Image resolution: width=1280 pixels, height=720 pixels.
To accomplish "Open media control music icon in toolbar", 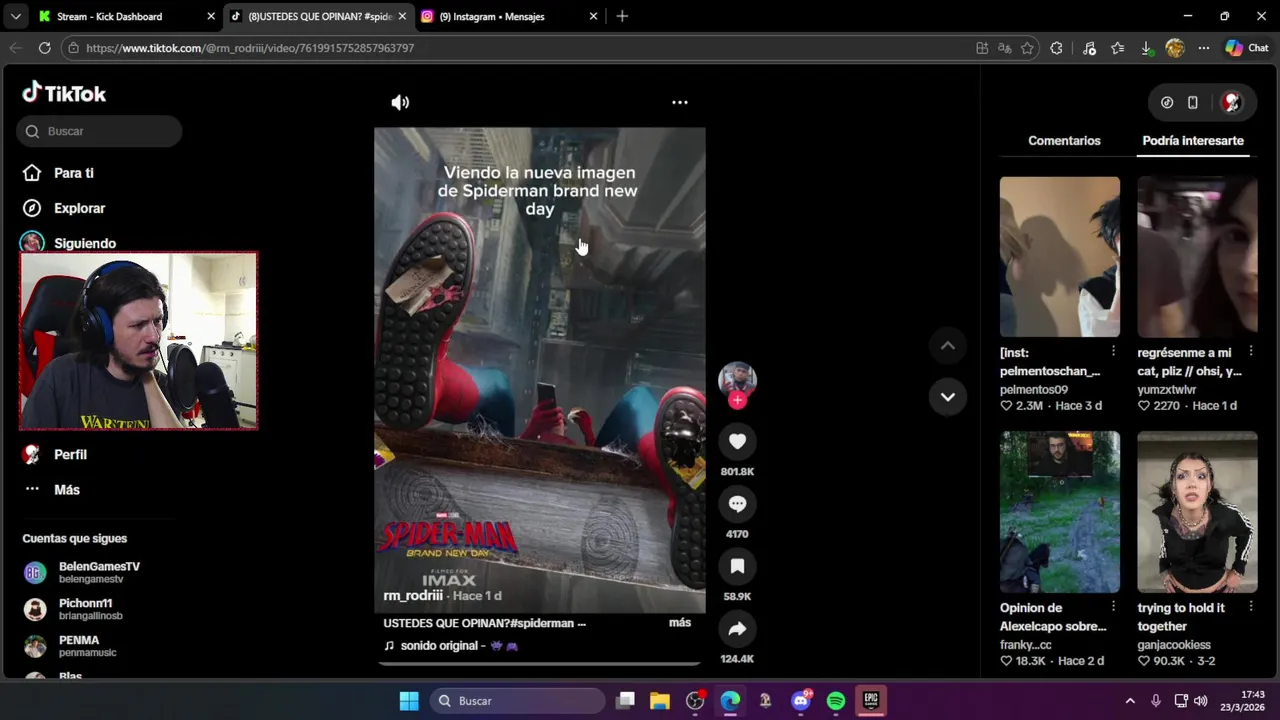I will click(1090, 48).
